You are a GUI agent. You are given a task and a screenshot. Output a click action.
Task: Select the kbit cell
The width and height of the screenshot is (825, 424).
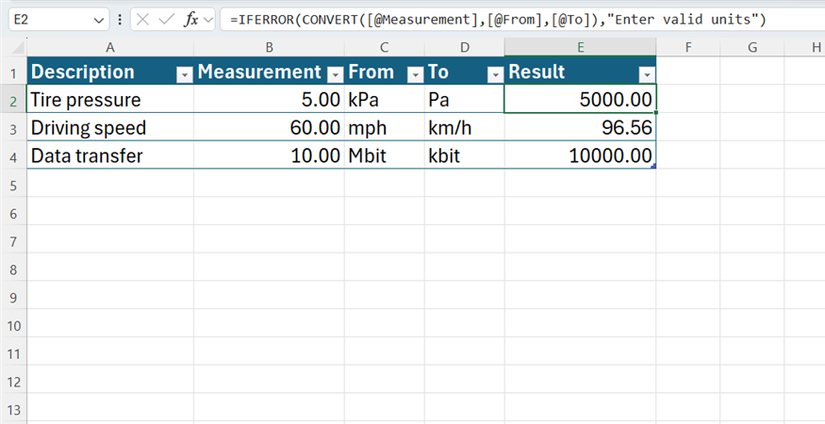point(465,156)
